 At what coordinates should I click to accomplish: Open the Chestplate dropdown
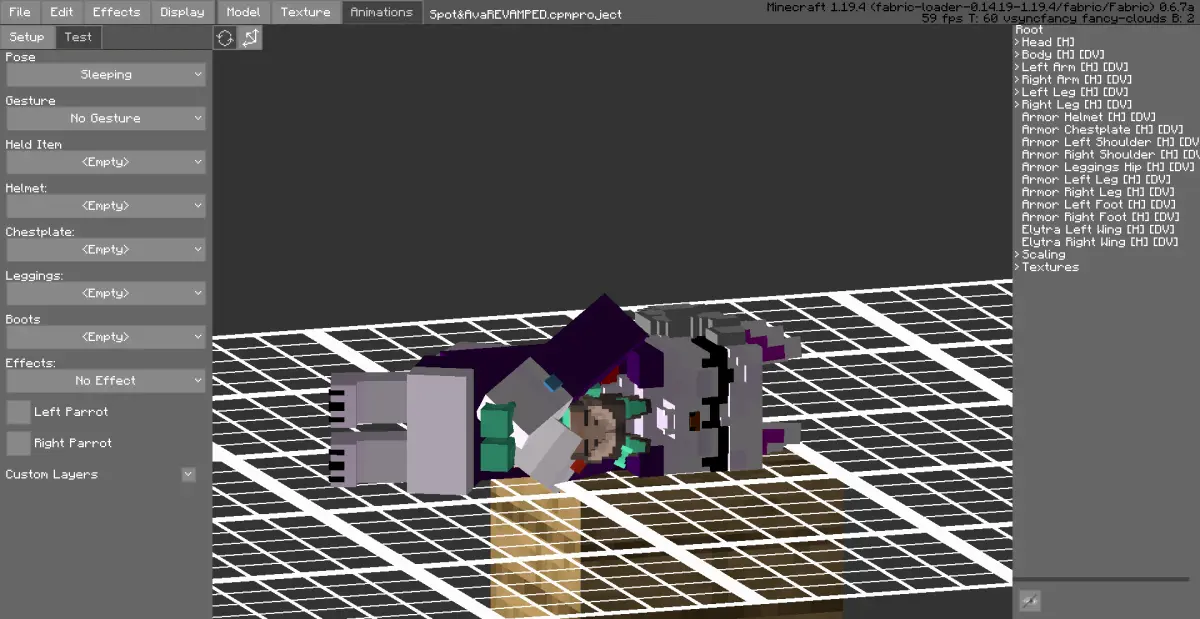[105, 249]
